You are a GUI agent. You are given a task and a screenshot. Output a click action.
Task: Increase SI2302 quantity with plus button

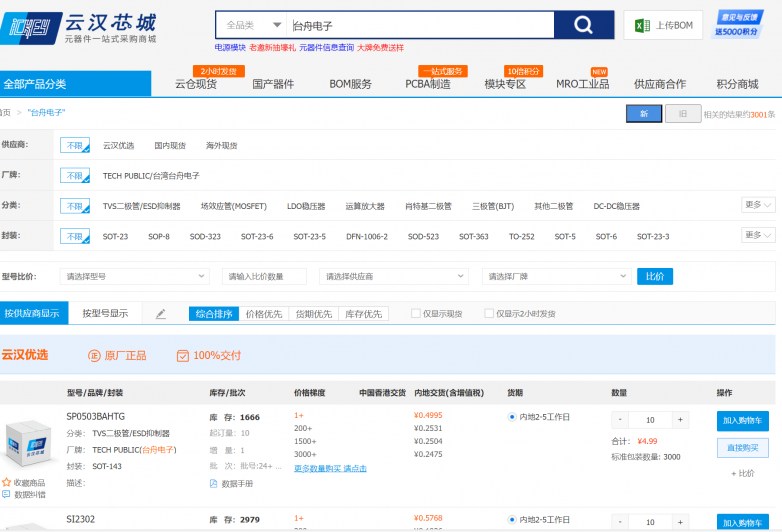pos(680,522)
